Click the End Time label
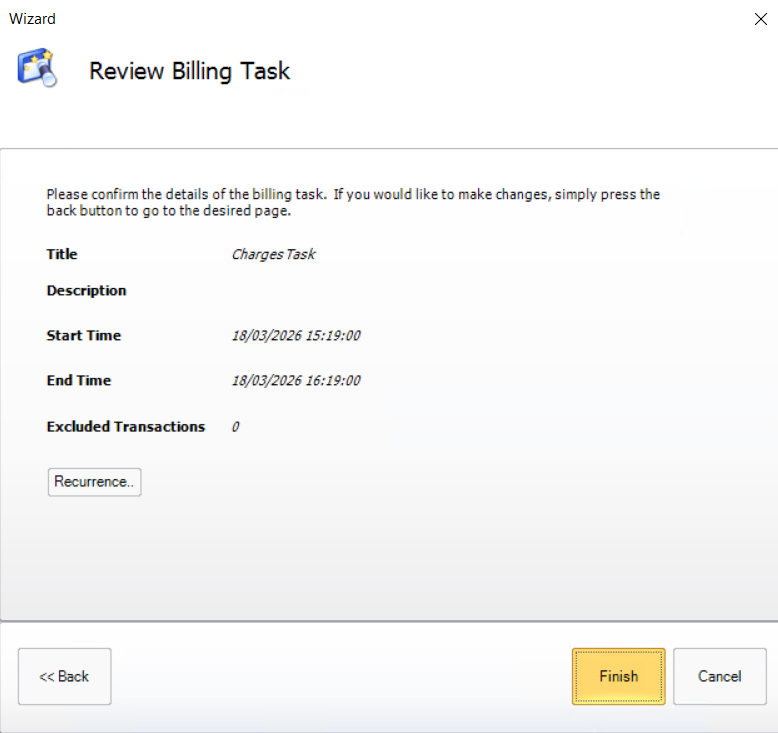This screenshot has height=733, width=778. point(79,381)
